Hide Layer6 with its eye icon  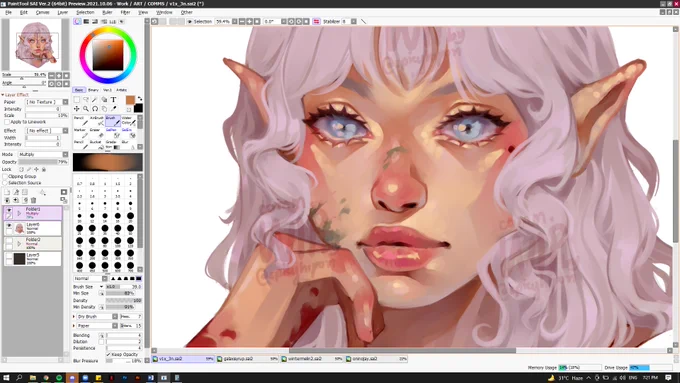point(9,226)
